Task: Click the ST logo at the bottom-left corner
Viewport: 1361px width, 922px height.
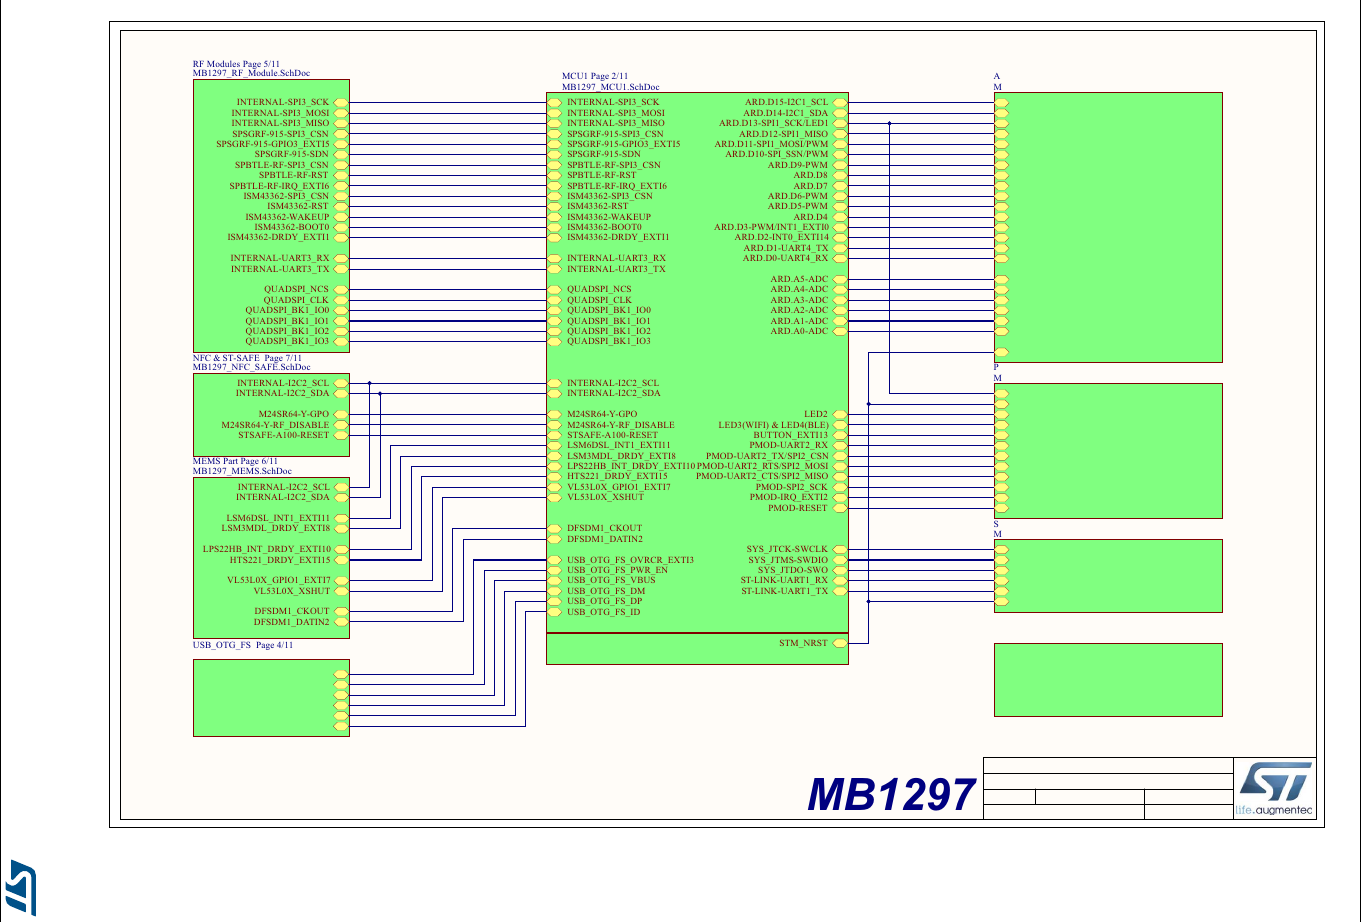Action: pyautogui.click(x=18, y=888)
